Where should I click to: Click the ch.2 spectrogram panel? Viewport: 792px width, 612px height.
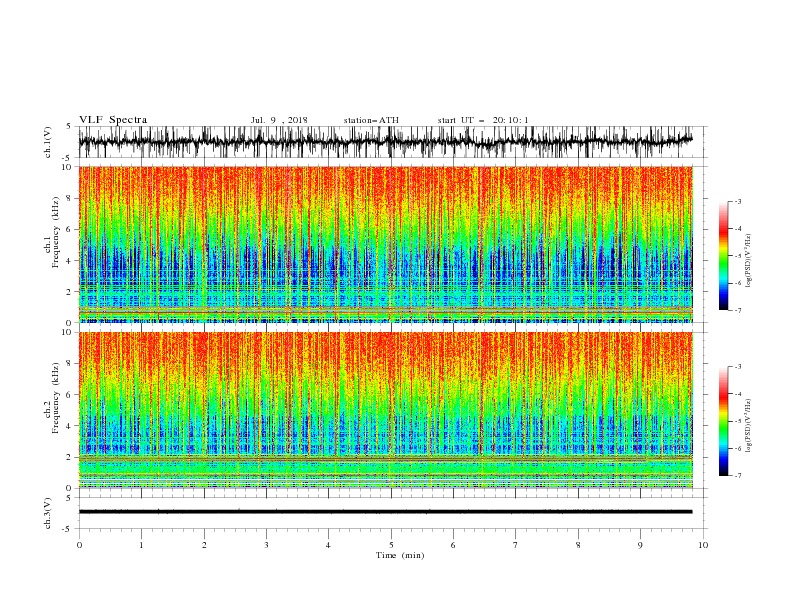click(x=386, y=410)
